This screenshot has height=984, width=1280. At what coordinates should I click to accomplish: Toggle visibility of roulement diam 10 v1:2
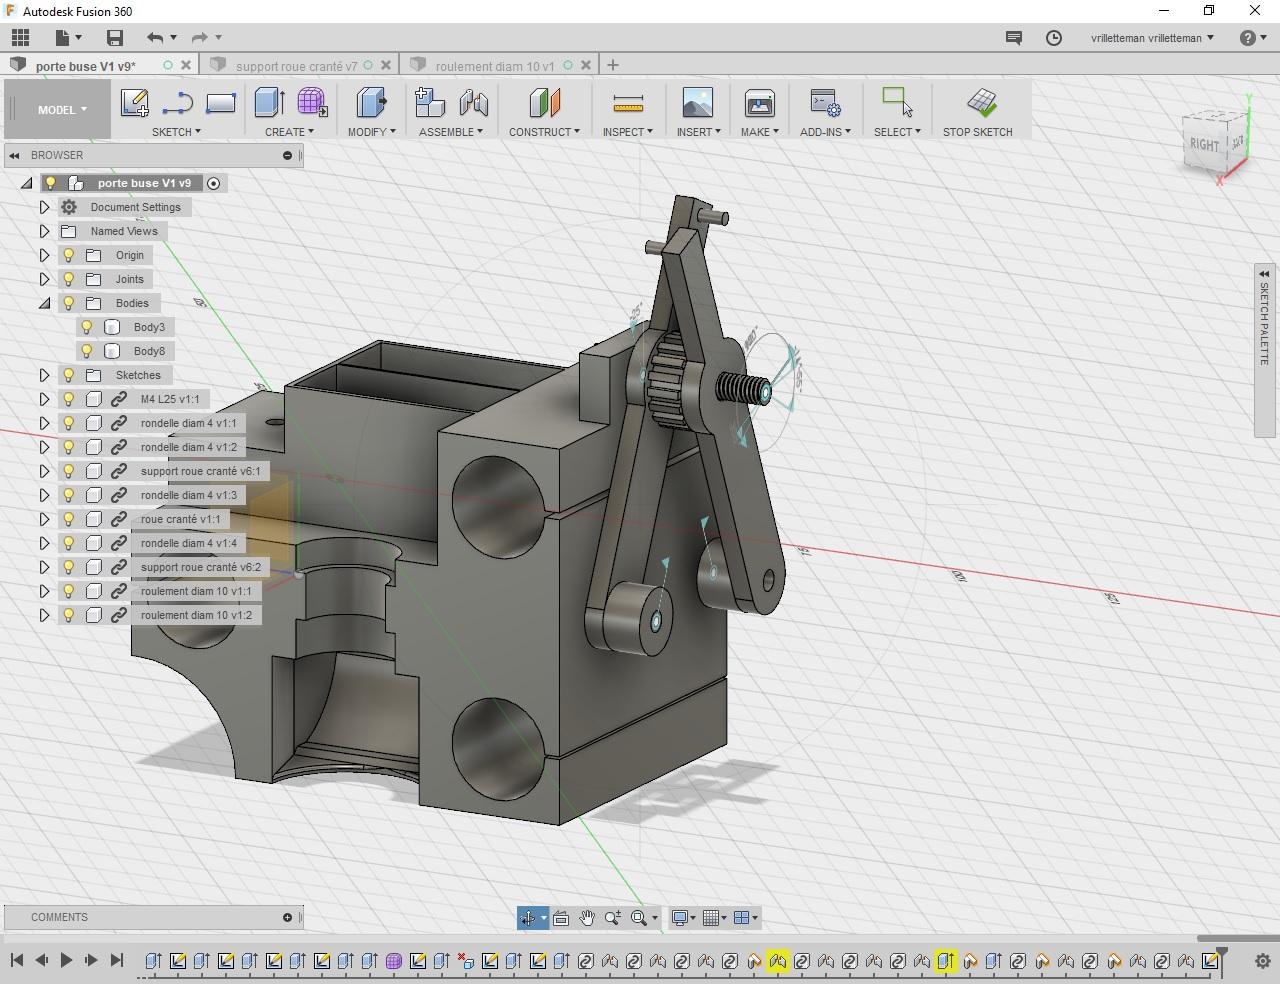69,615
